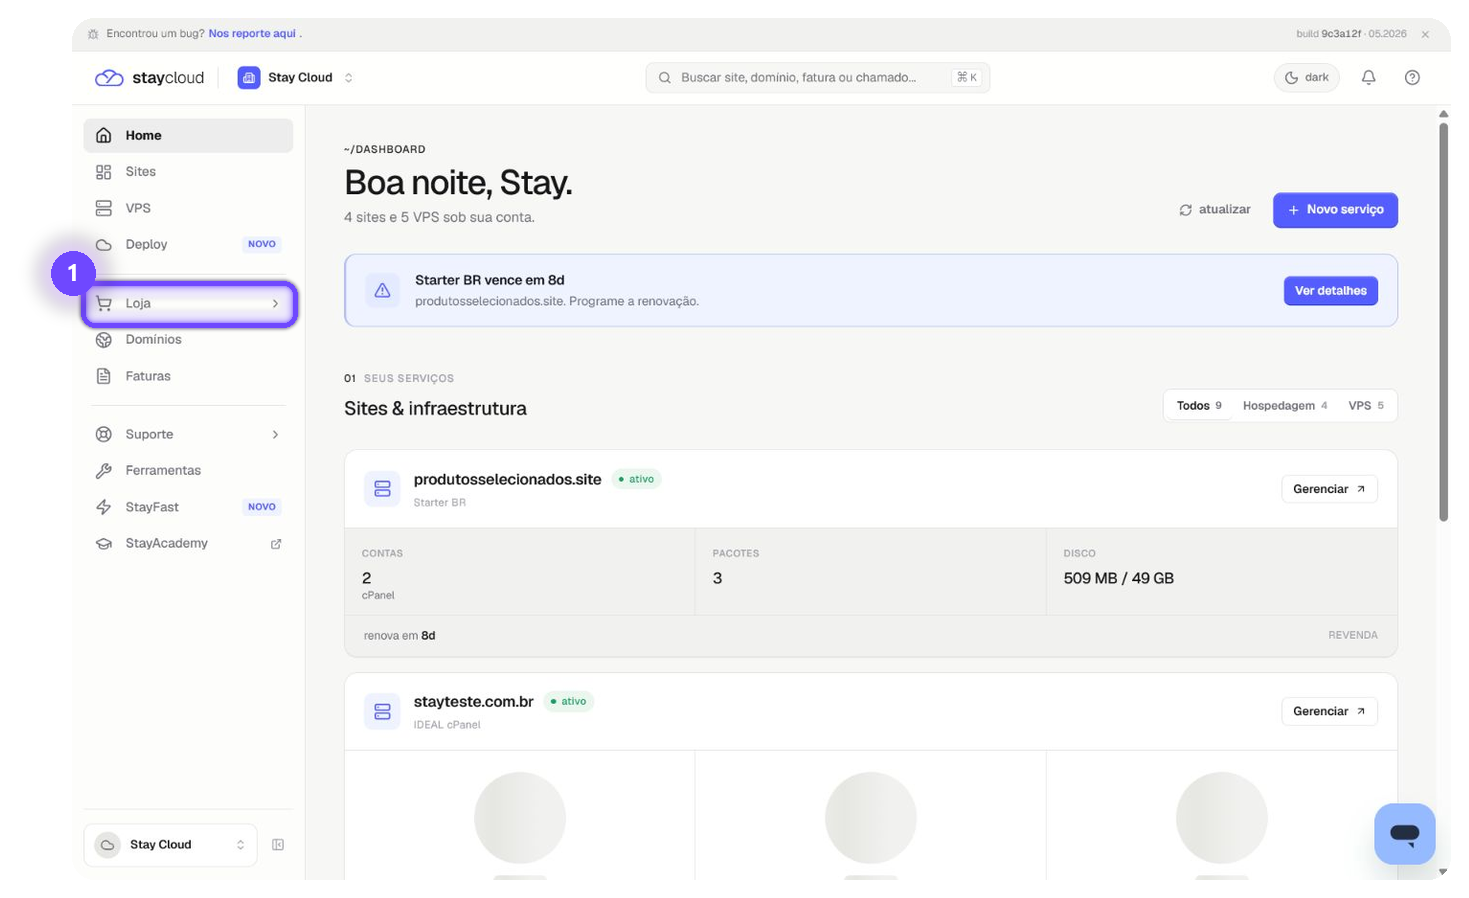Click the ⌘K shortcut badge

[967, 78]
